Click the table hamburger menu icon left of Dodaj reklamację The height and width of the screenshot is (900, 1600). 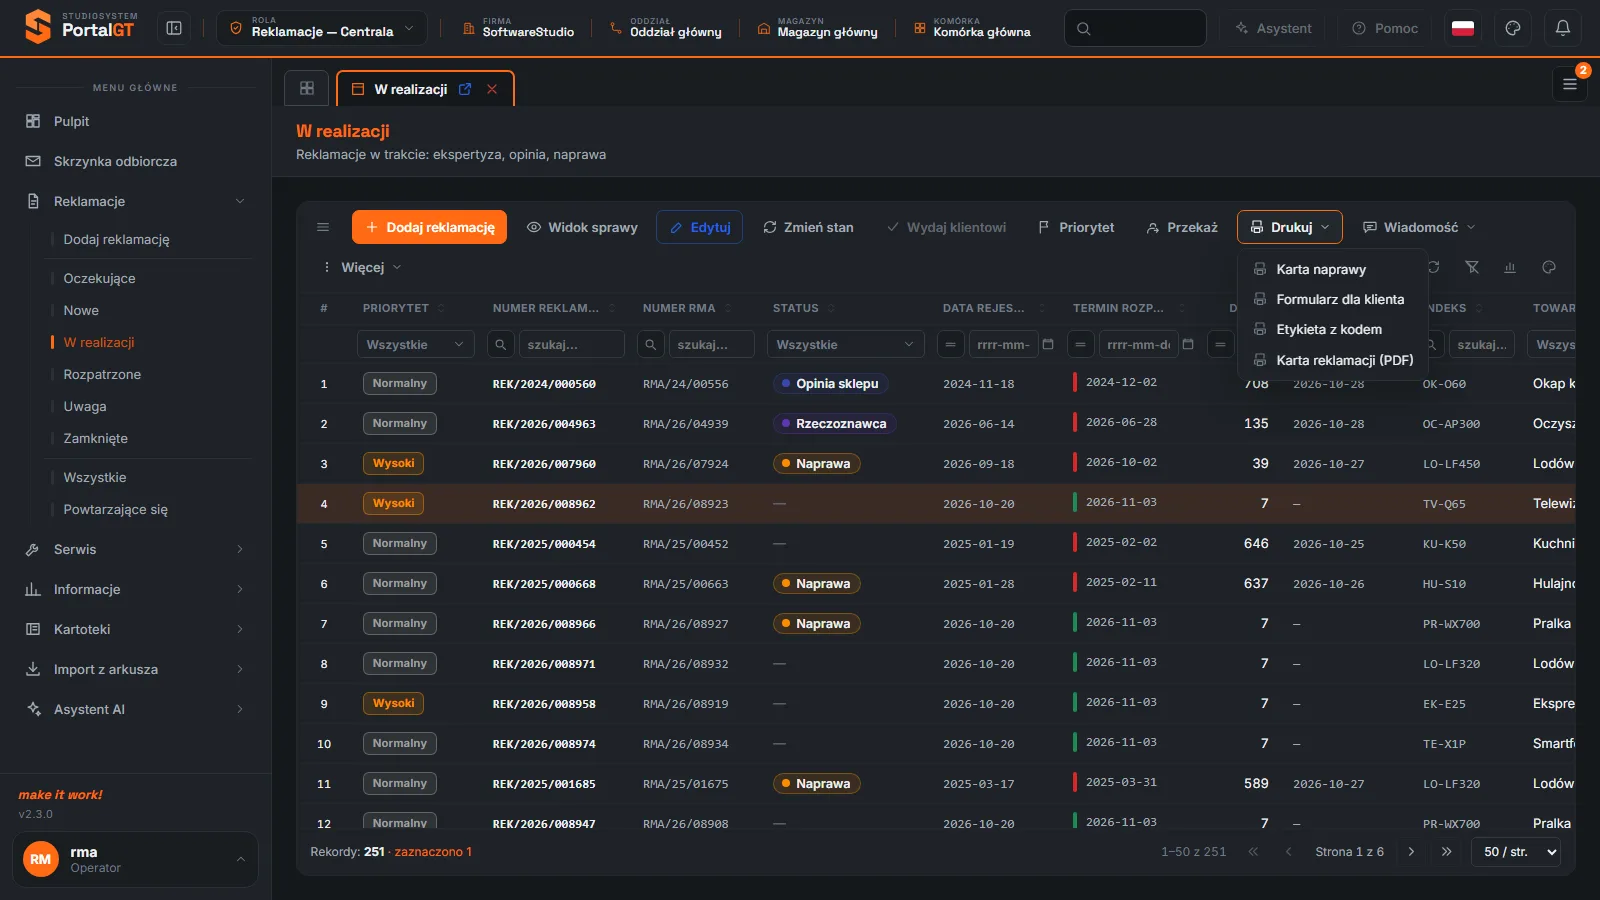tap(323, 227)
